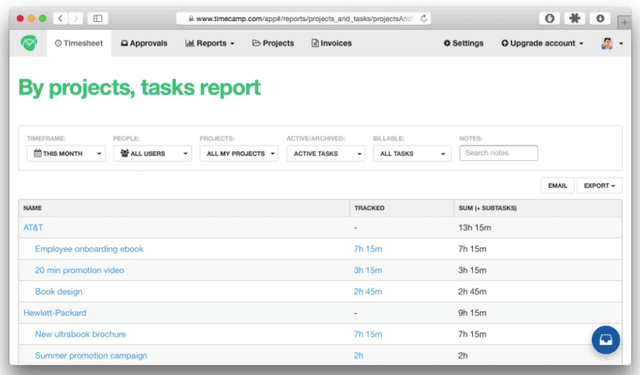Screen dimensions: 640x375
Task: Expand the Active Tasks filter
Action: [x=326, y=153]
